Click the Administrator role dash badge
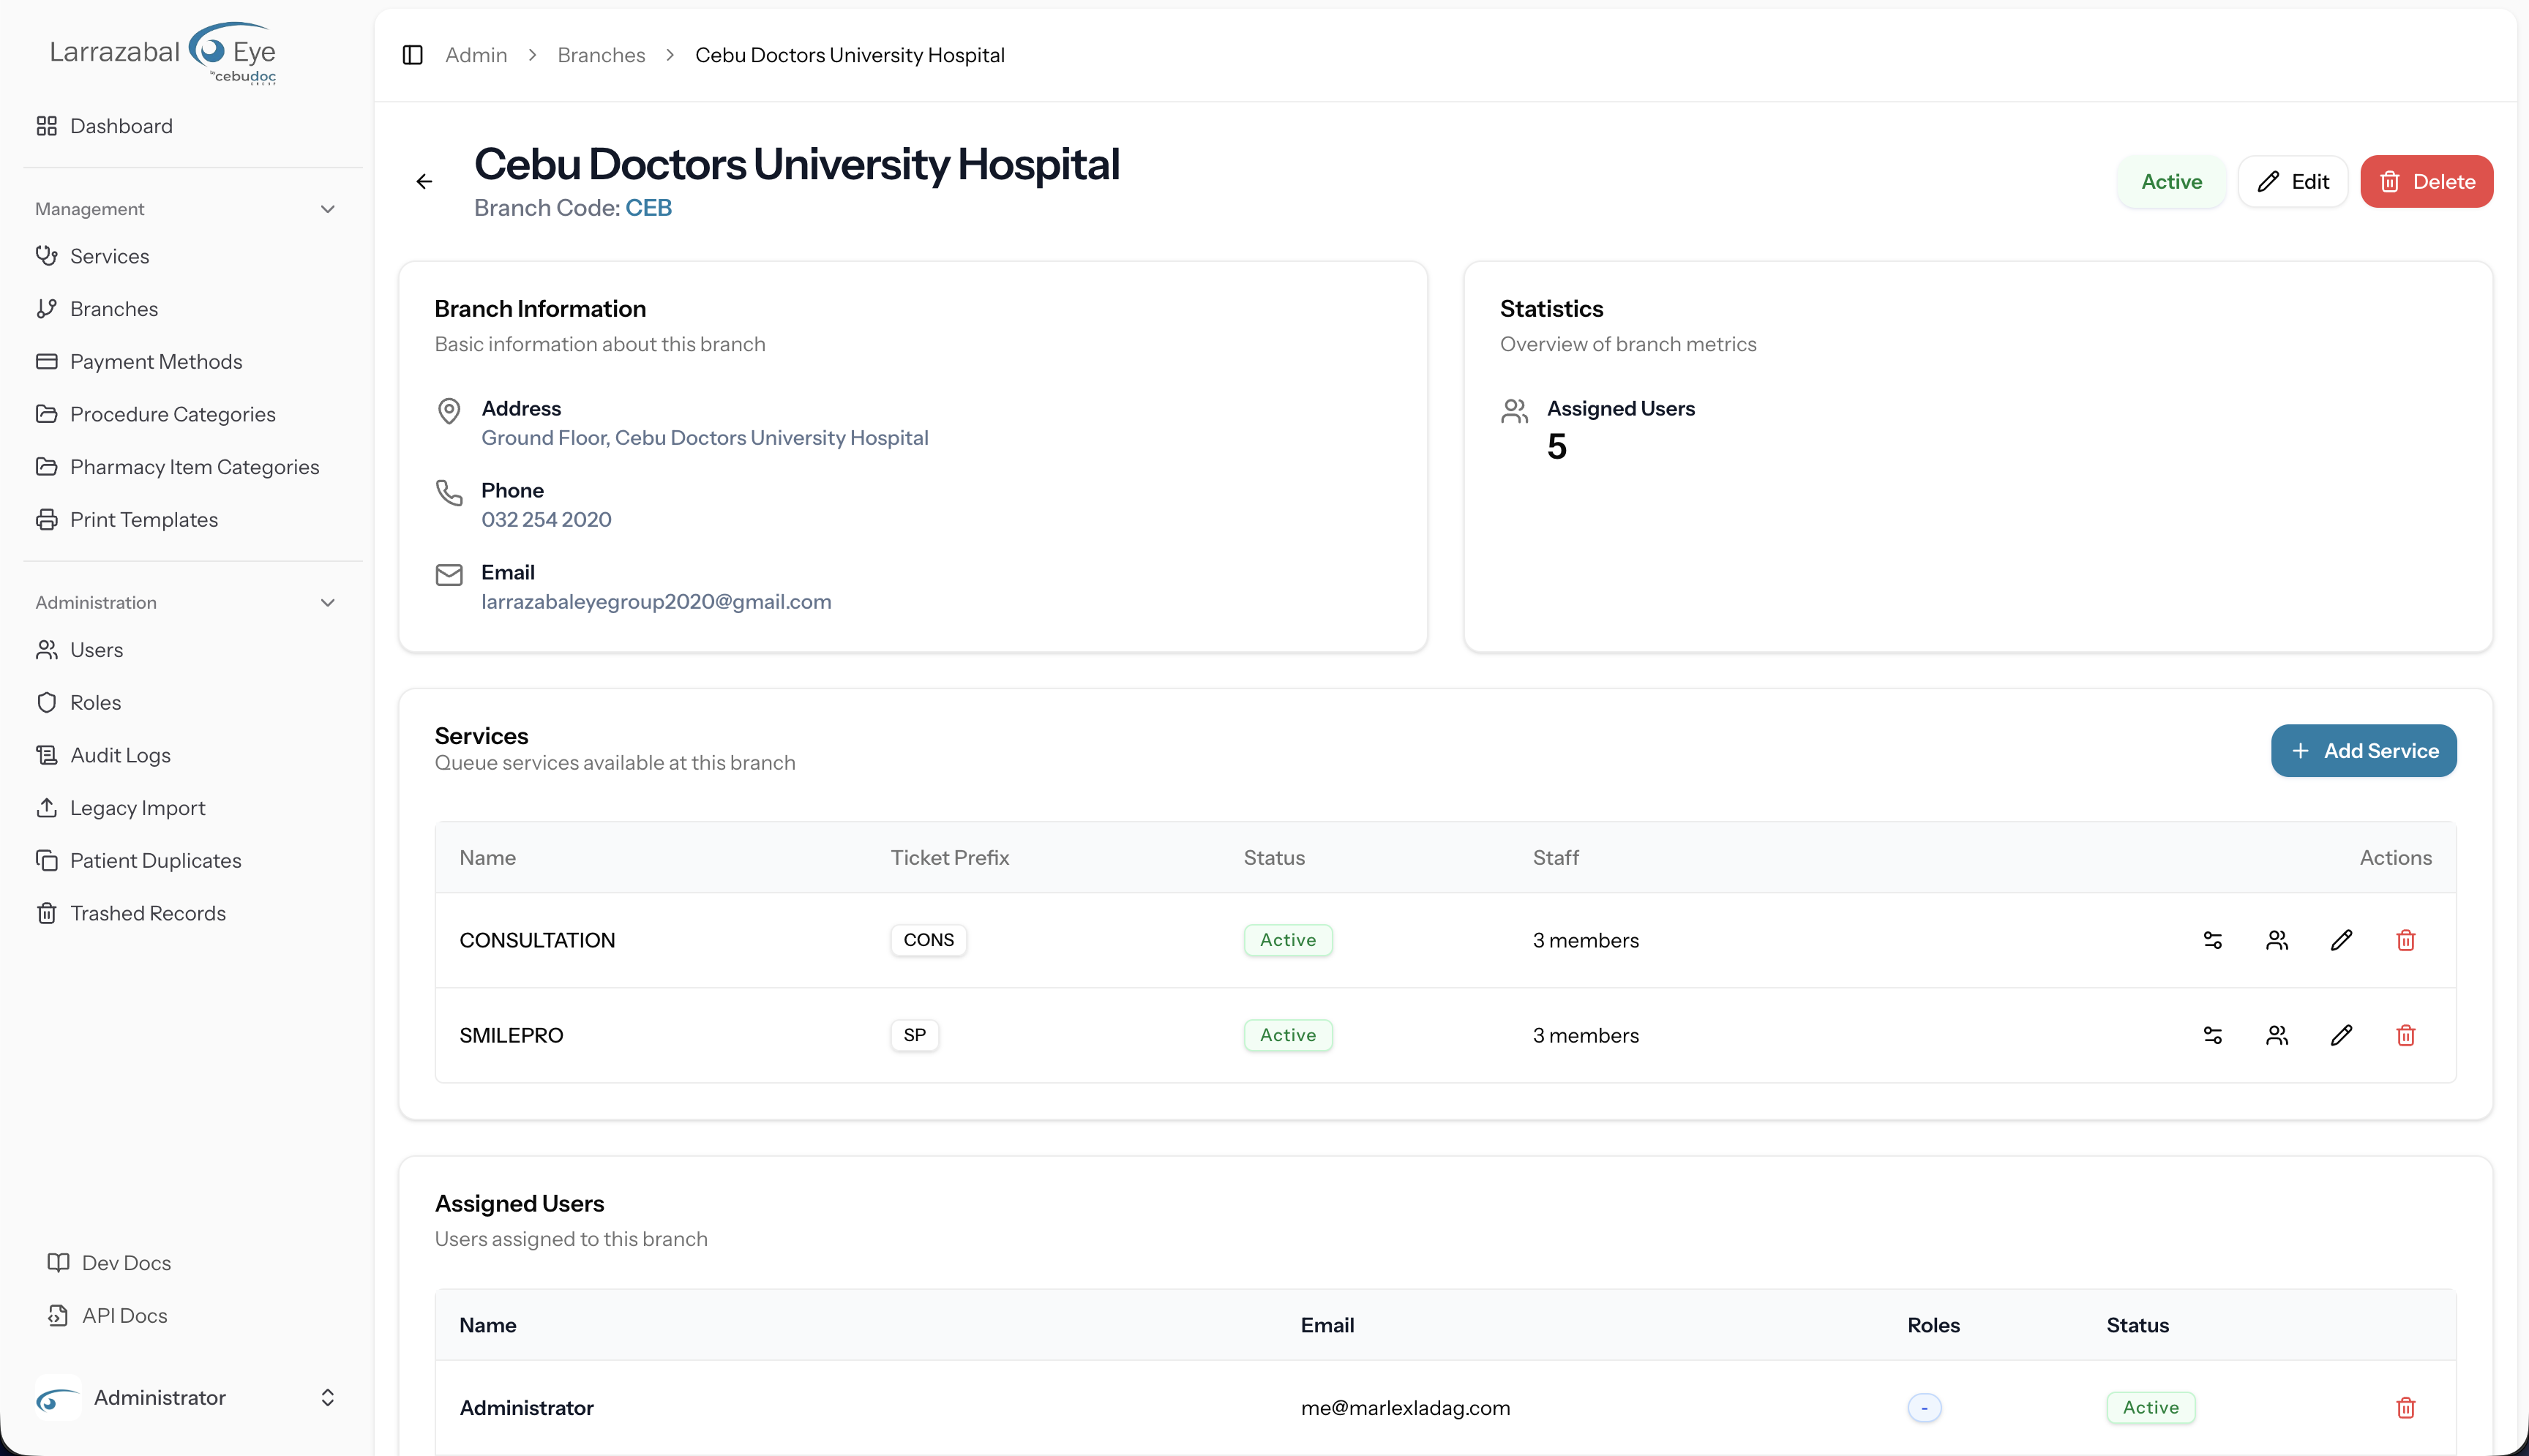This screenshot has width=2529, height=1456. point(1924,1407)
